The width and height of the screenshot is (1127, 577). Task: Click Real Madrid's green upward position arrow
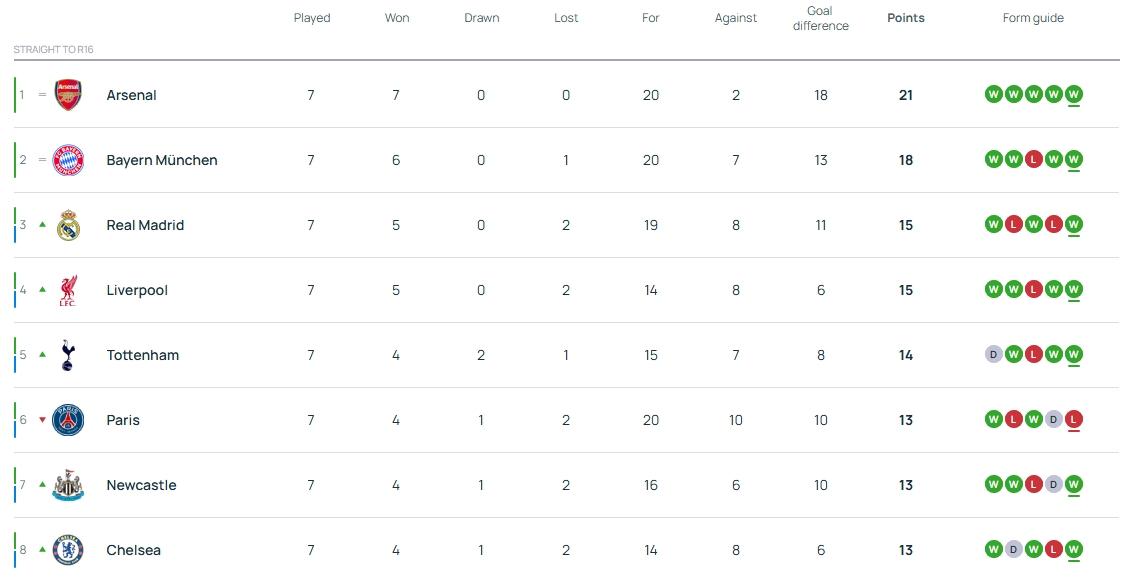[42, 225]
